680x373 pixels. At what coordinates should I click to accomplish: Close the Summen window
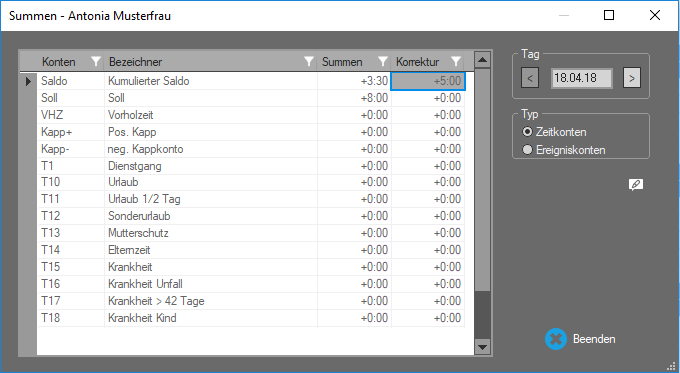pos(655,15)
